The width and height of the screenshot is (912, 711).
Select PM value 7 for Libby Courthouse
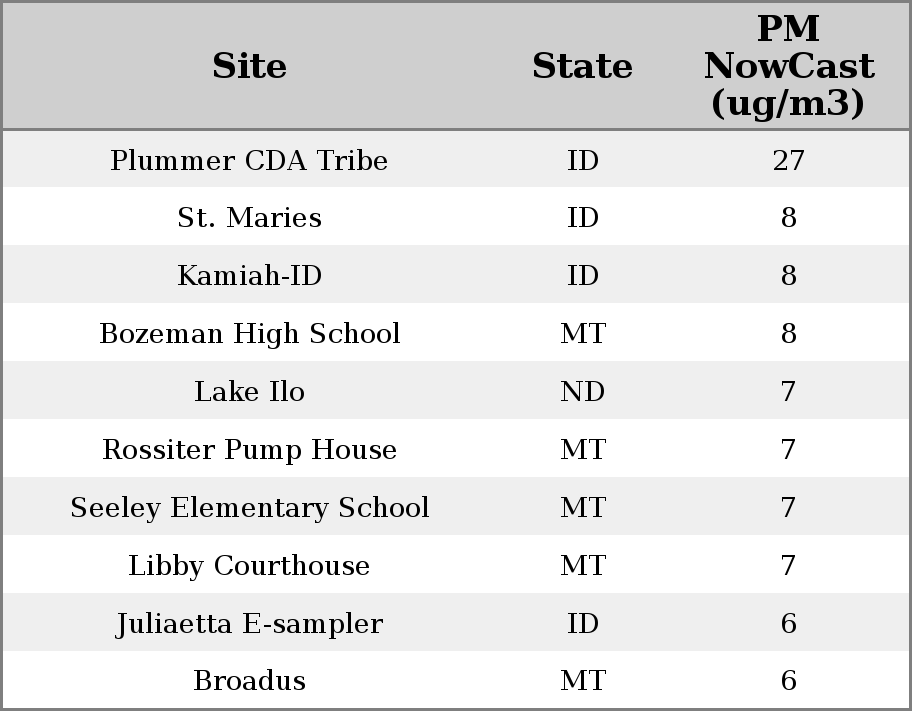(x=788, y=566)
